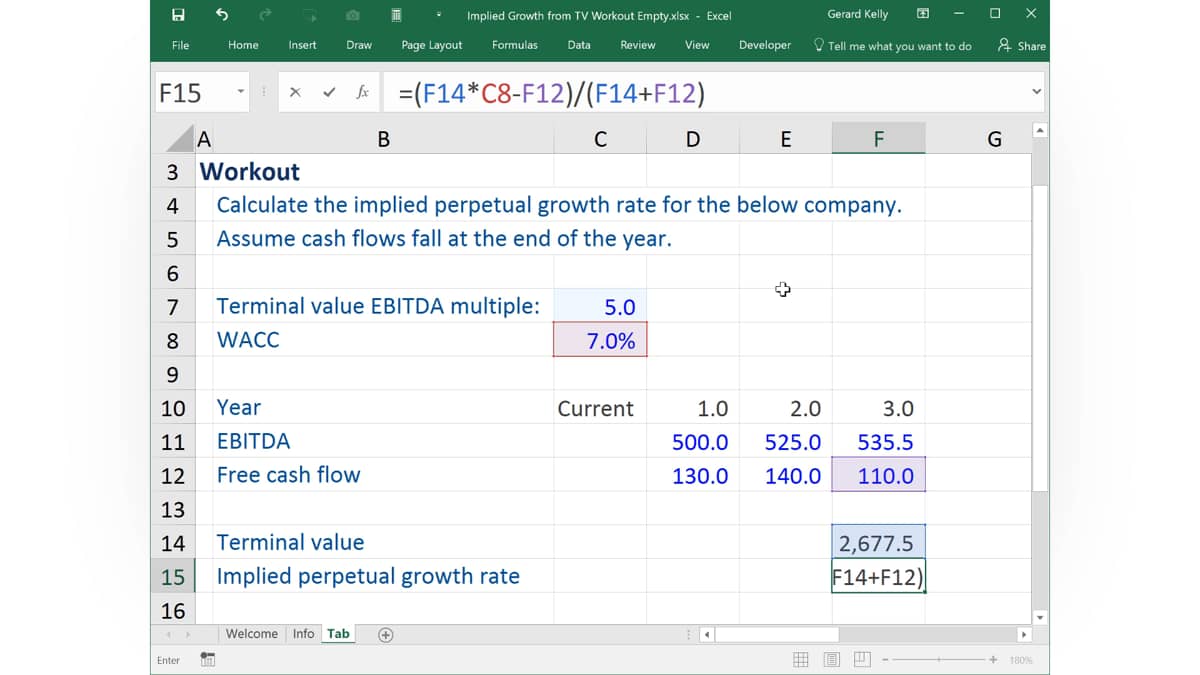Select free cash flow cell 130.0
The width and height of the screenshot is (1200, 675).
click(x=693, y=476)
